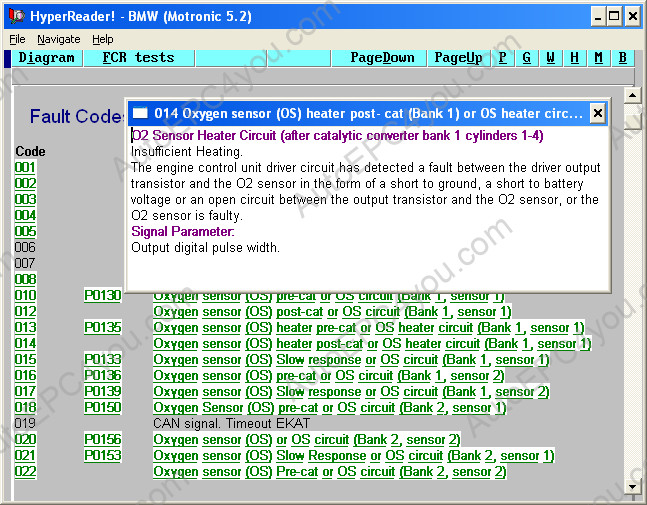
Task: Follow the P0150 code link
Action: click(x=102, y=408)
